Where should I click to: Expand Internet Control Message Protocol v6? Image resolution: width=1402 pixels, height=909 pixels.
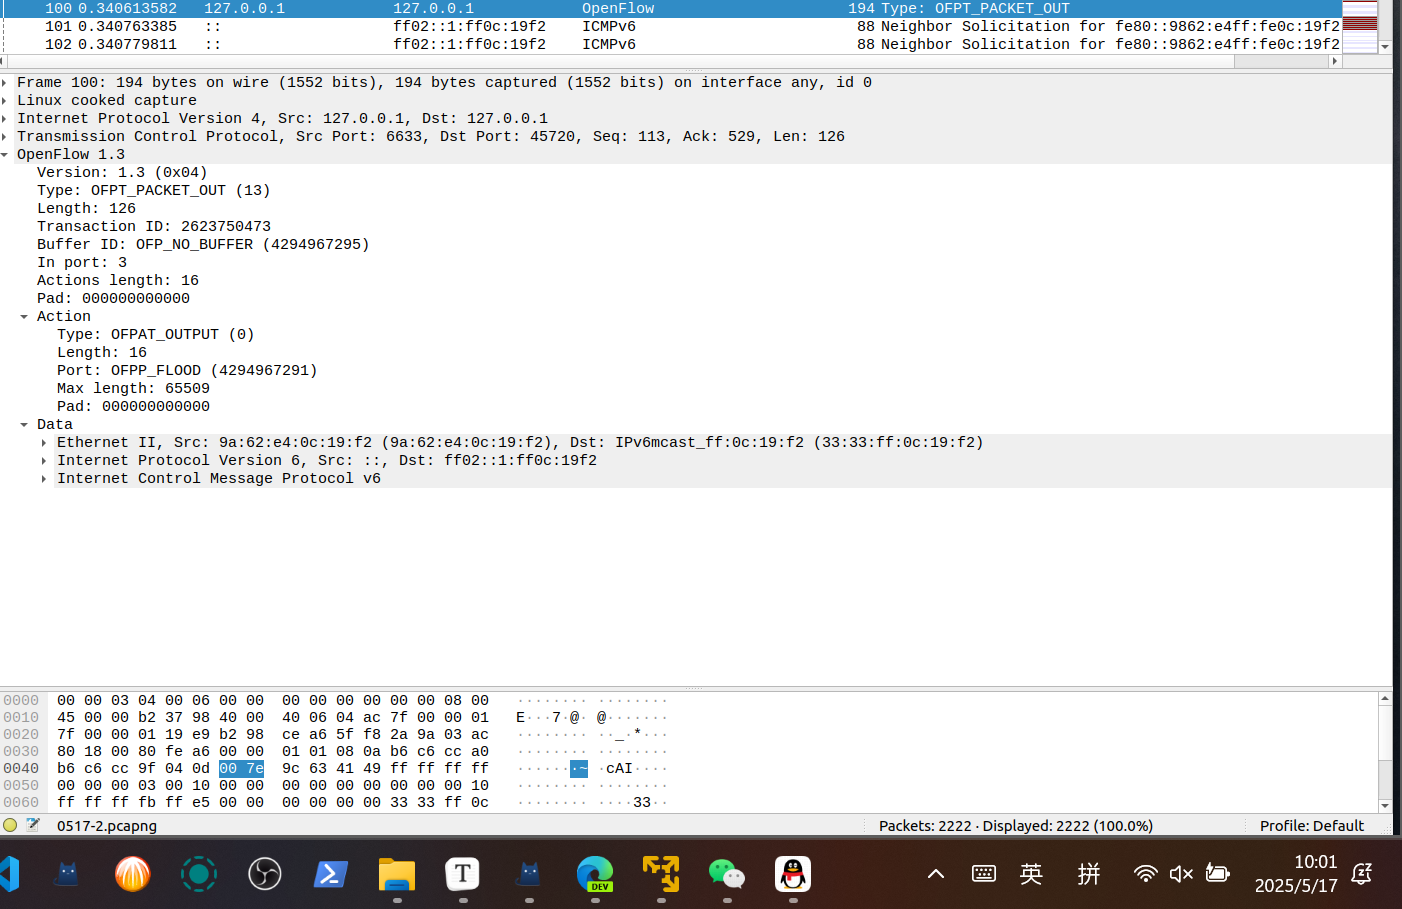point(44,479)
